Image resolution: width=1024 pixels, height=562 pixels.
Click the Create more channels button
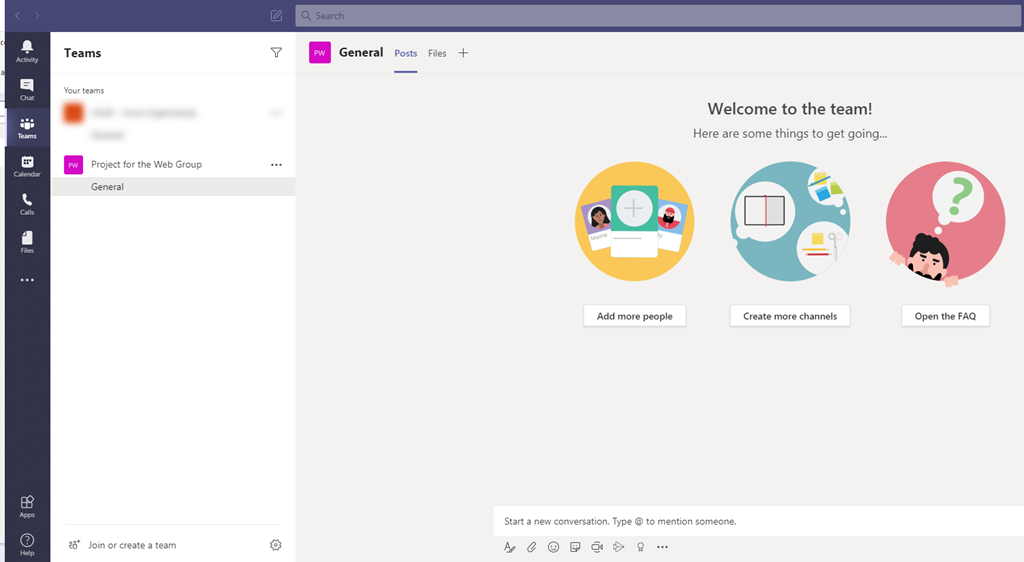pyautogui.click(x=789, y=316)
